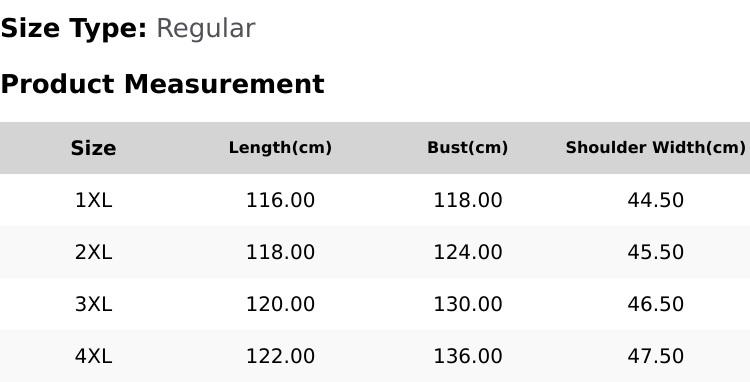The width and height of the screenshot is (750, 382).
Task: Click the 116.00 length value
Action: coord(280,200)
